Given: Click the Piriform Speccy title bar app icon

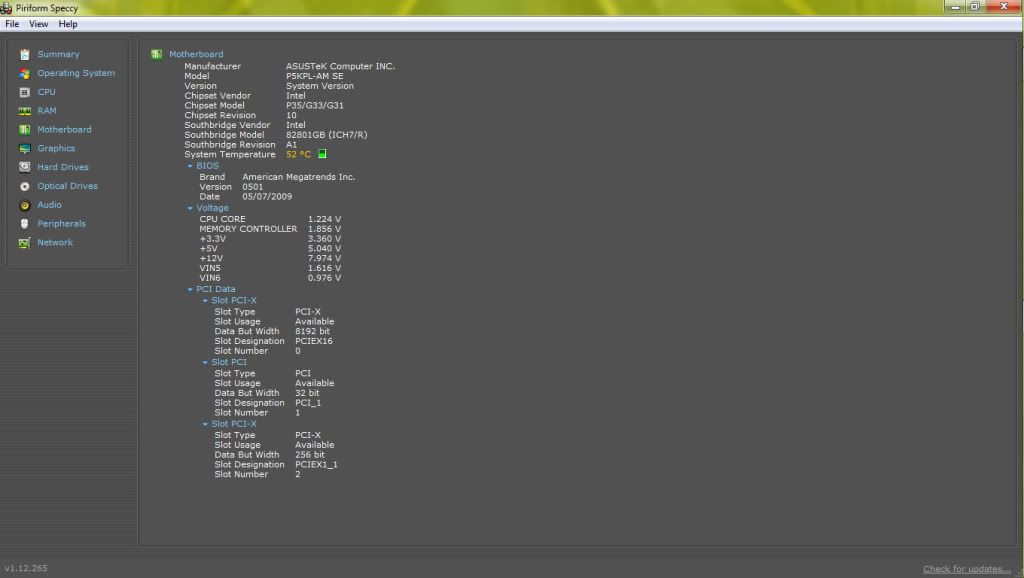Looking at the screenshot, I should coord(7,8).
